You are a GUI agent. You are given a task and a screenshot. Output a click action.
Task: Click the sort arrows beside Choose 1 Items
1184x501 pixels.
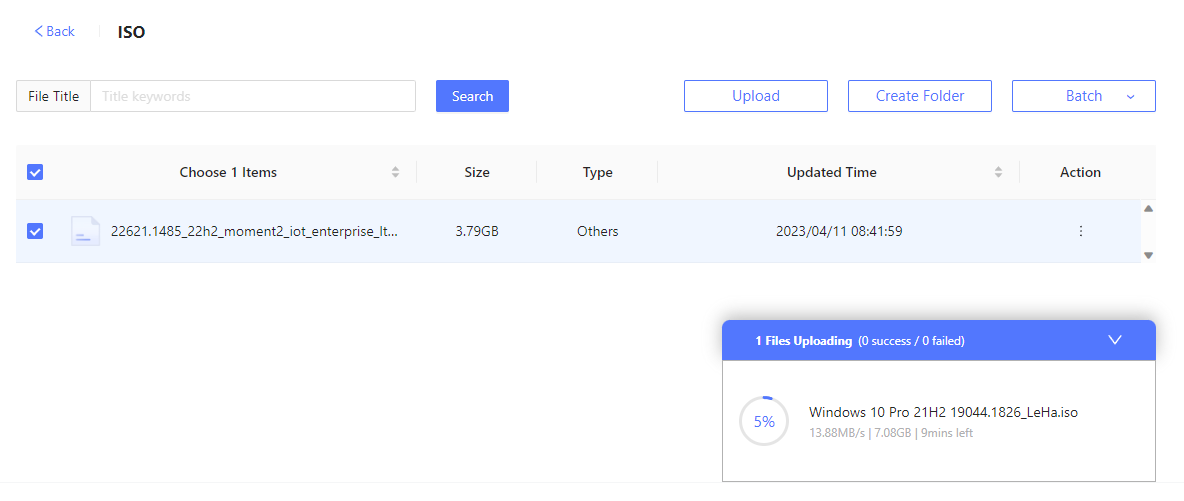point(395,172)
